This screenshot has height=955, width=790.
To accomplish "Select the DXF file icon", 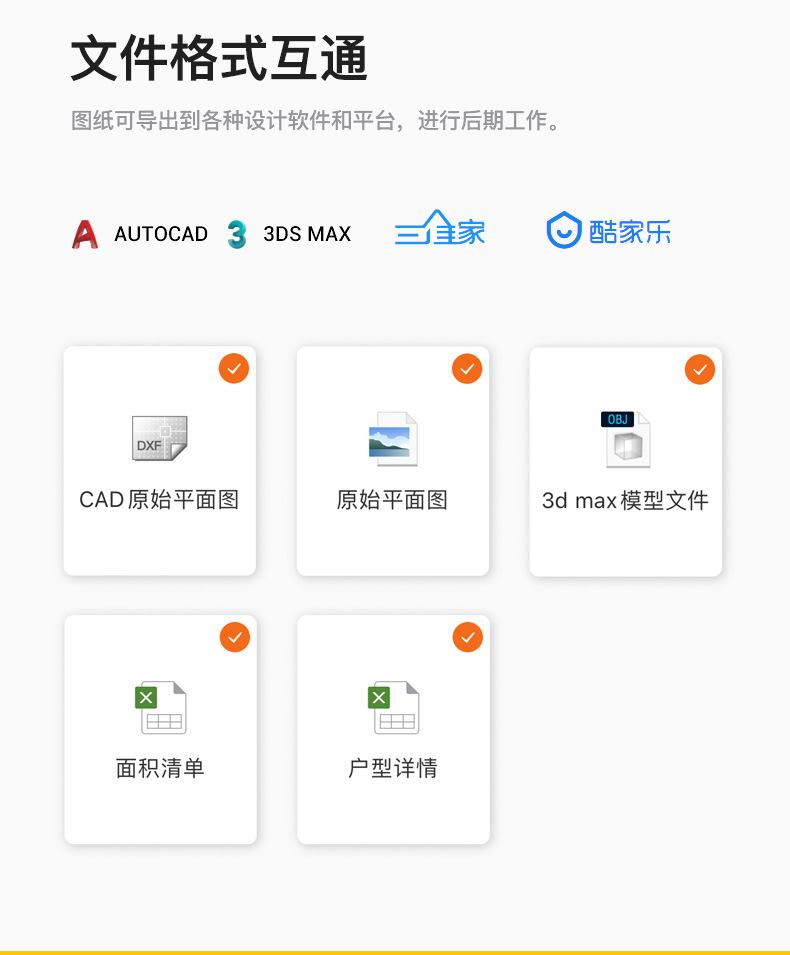I will pyautogui.click(x=160, y=439).
